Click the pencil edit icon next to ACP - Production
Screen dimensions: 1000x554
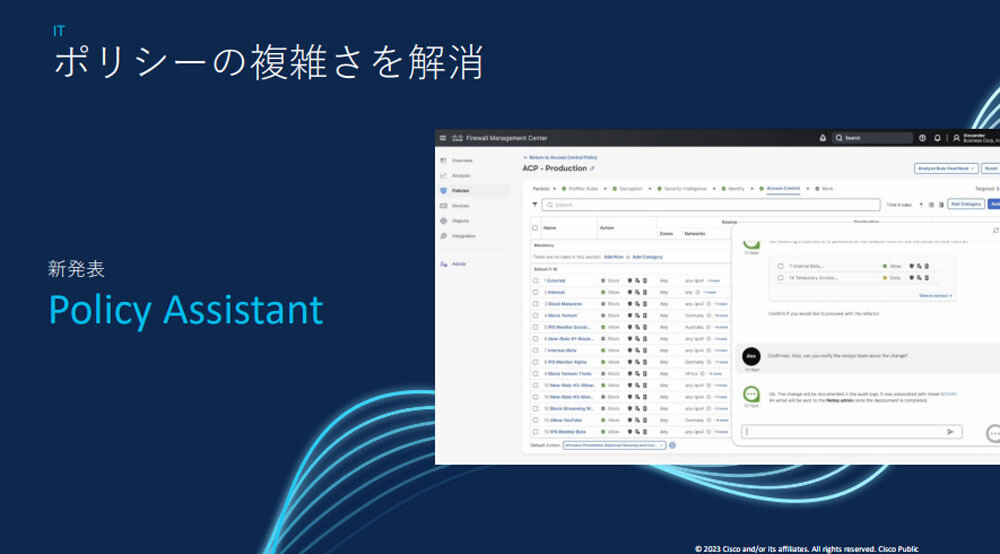coord(592,169)
